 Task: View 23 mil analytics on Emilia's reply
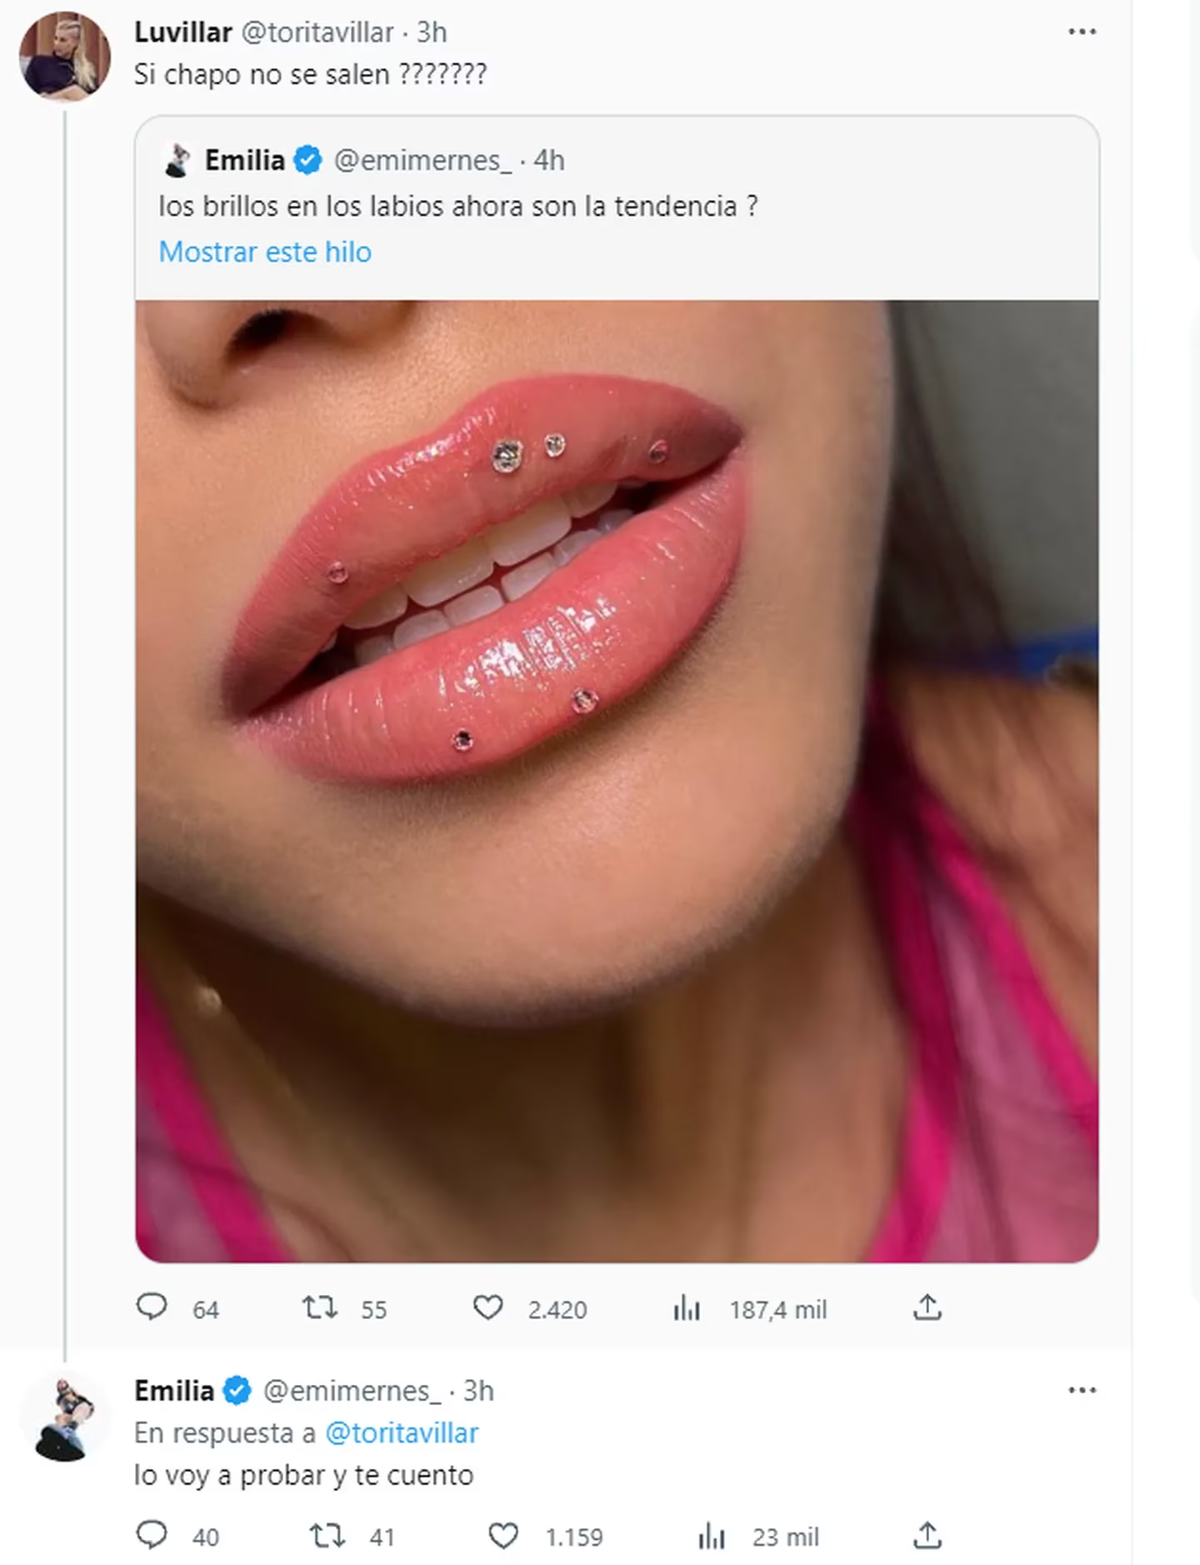pos(711,1536)
